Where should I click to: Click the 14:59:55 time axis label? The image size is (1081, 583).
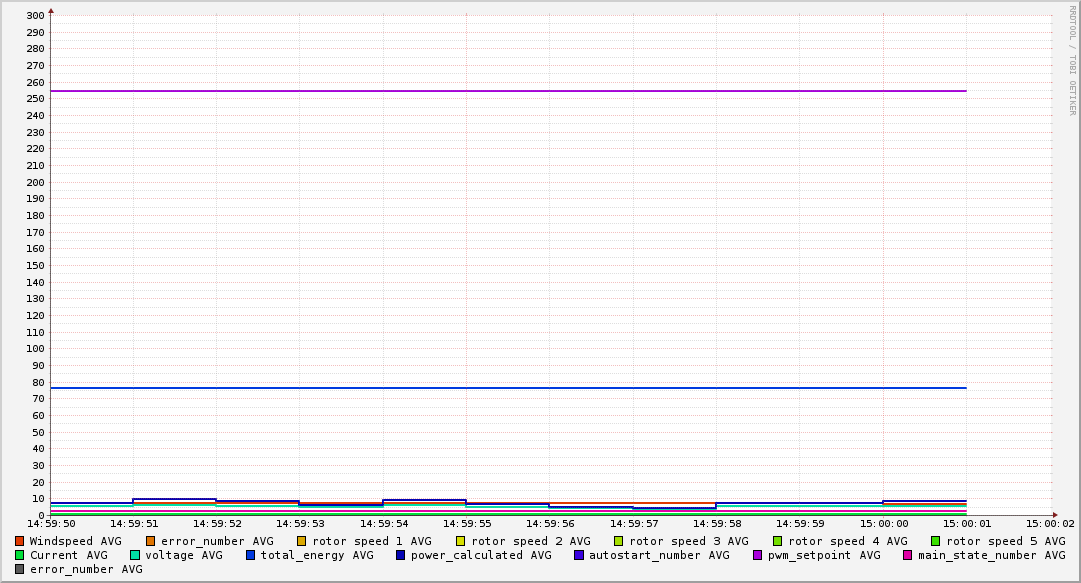click(467, 524)
